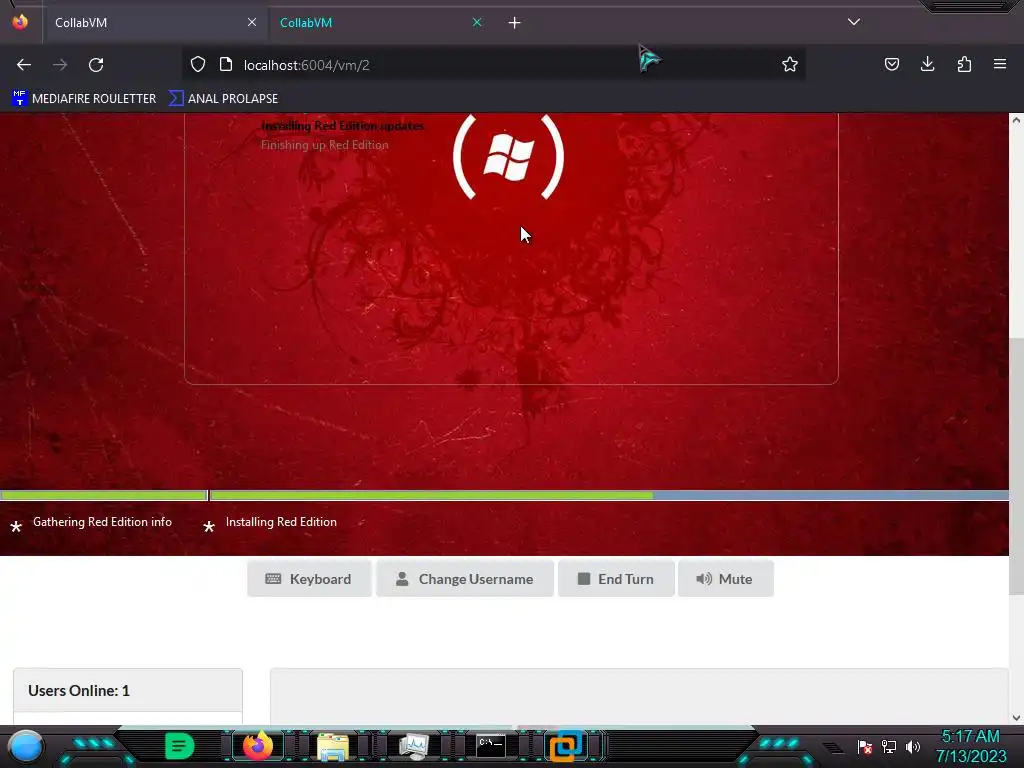Open the Firefox downloads panel
Image resolution: width=1024 pixels, height=768 pixels.
(927, 64)
